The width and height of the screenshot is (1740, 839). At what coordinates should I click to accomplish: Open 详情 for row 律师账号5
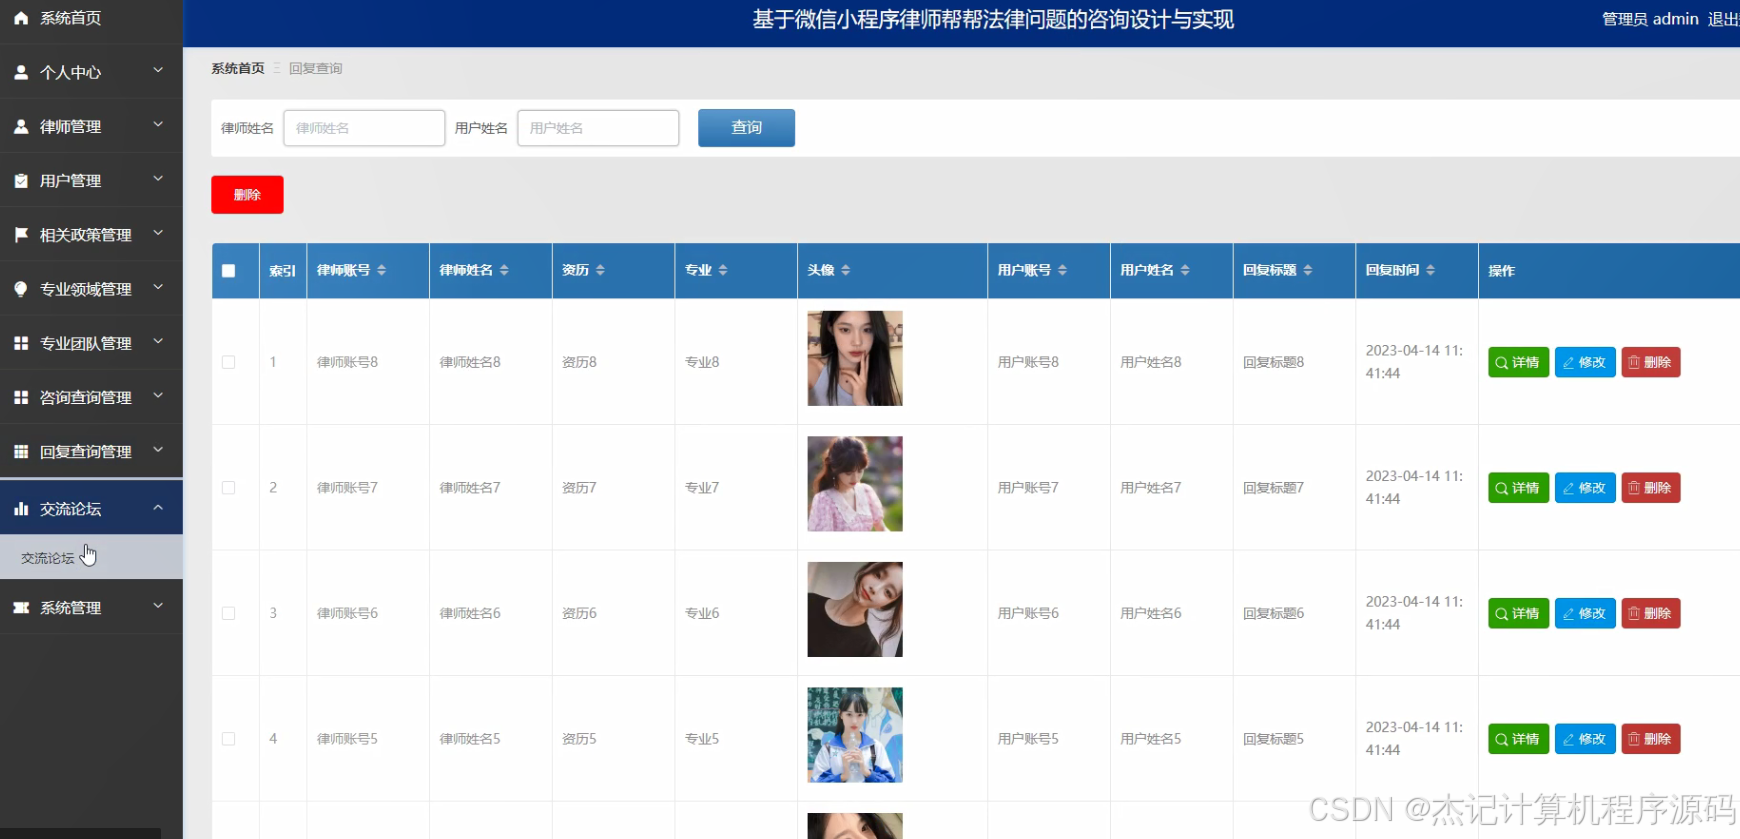[x=1519, y=739]
